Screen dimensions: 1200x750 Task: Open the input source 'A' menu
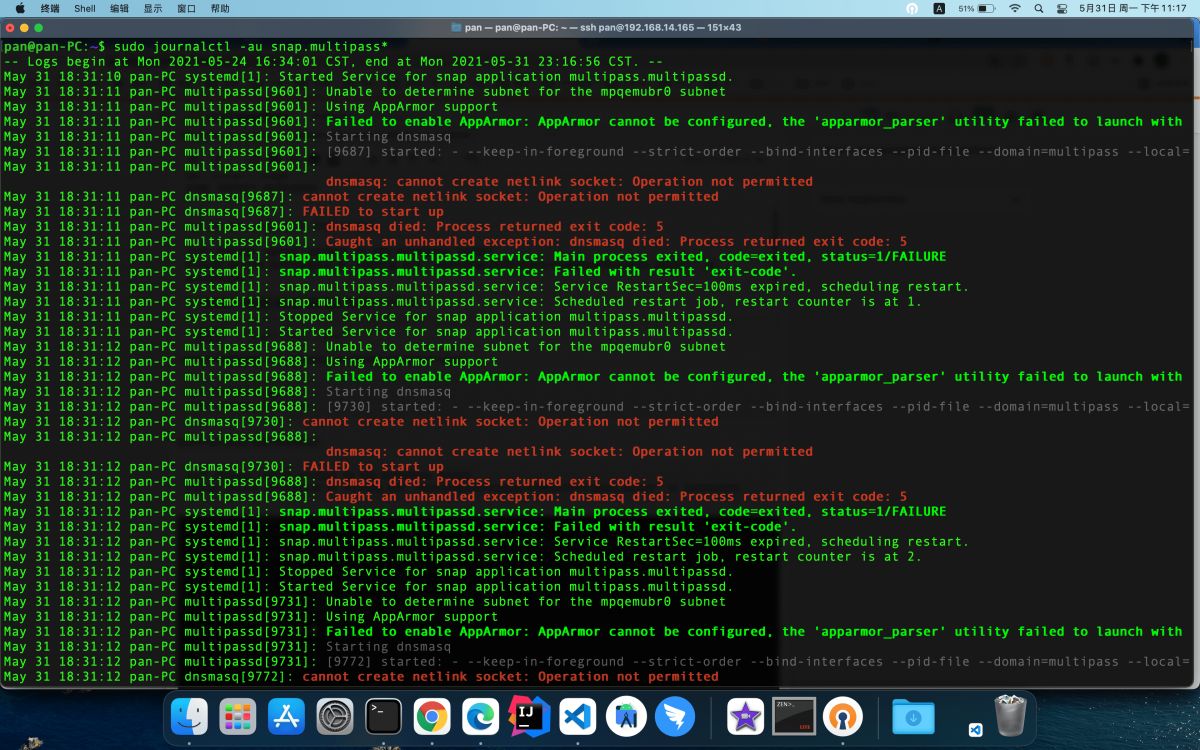pos(939,8)
